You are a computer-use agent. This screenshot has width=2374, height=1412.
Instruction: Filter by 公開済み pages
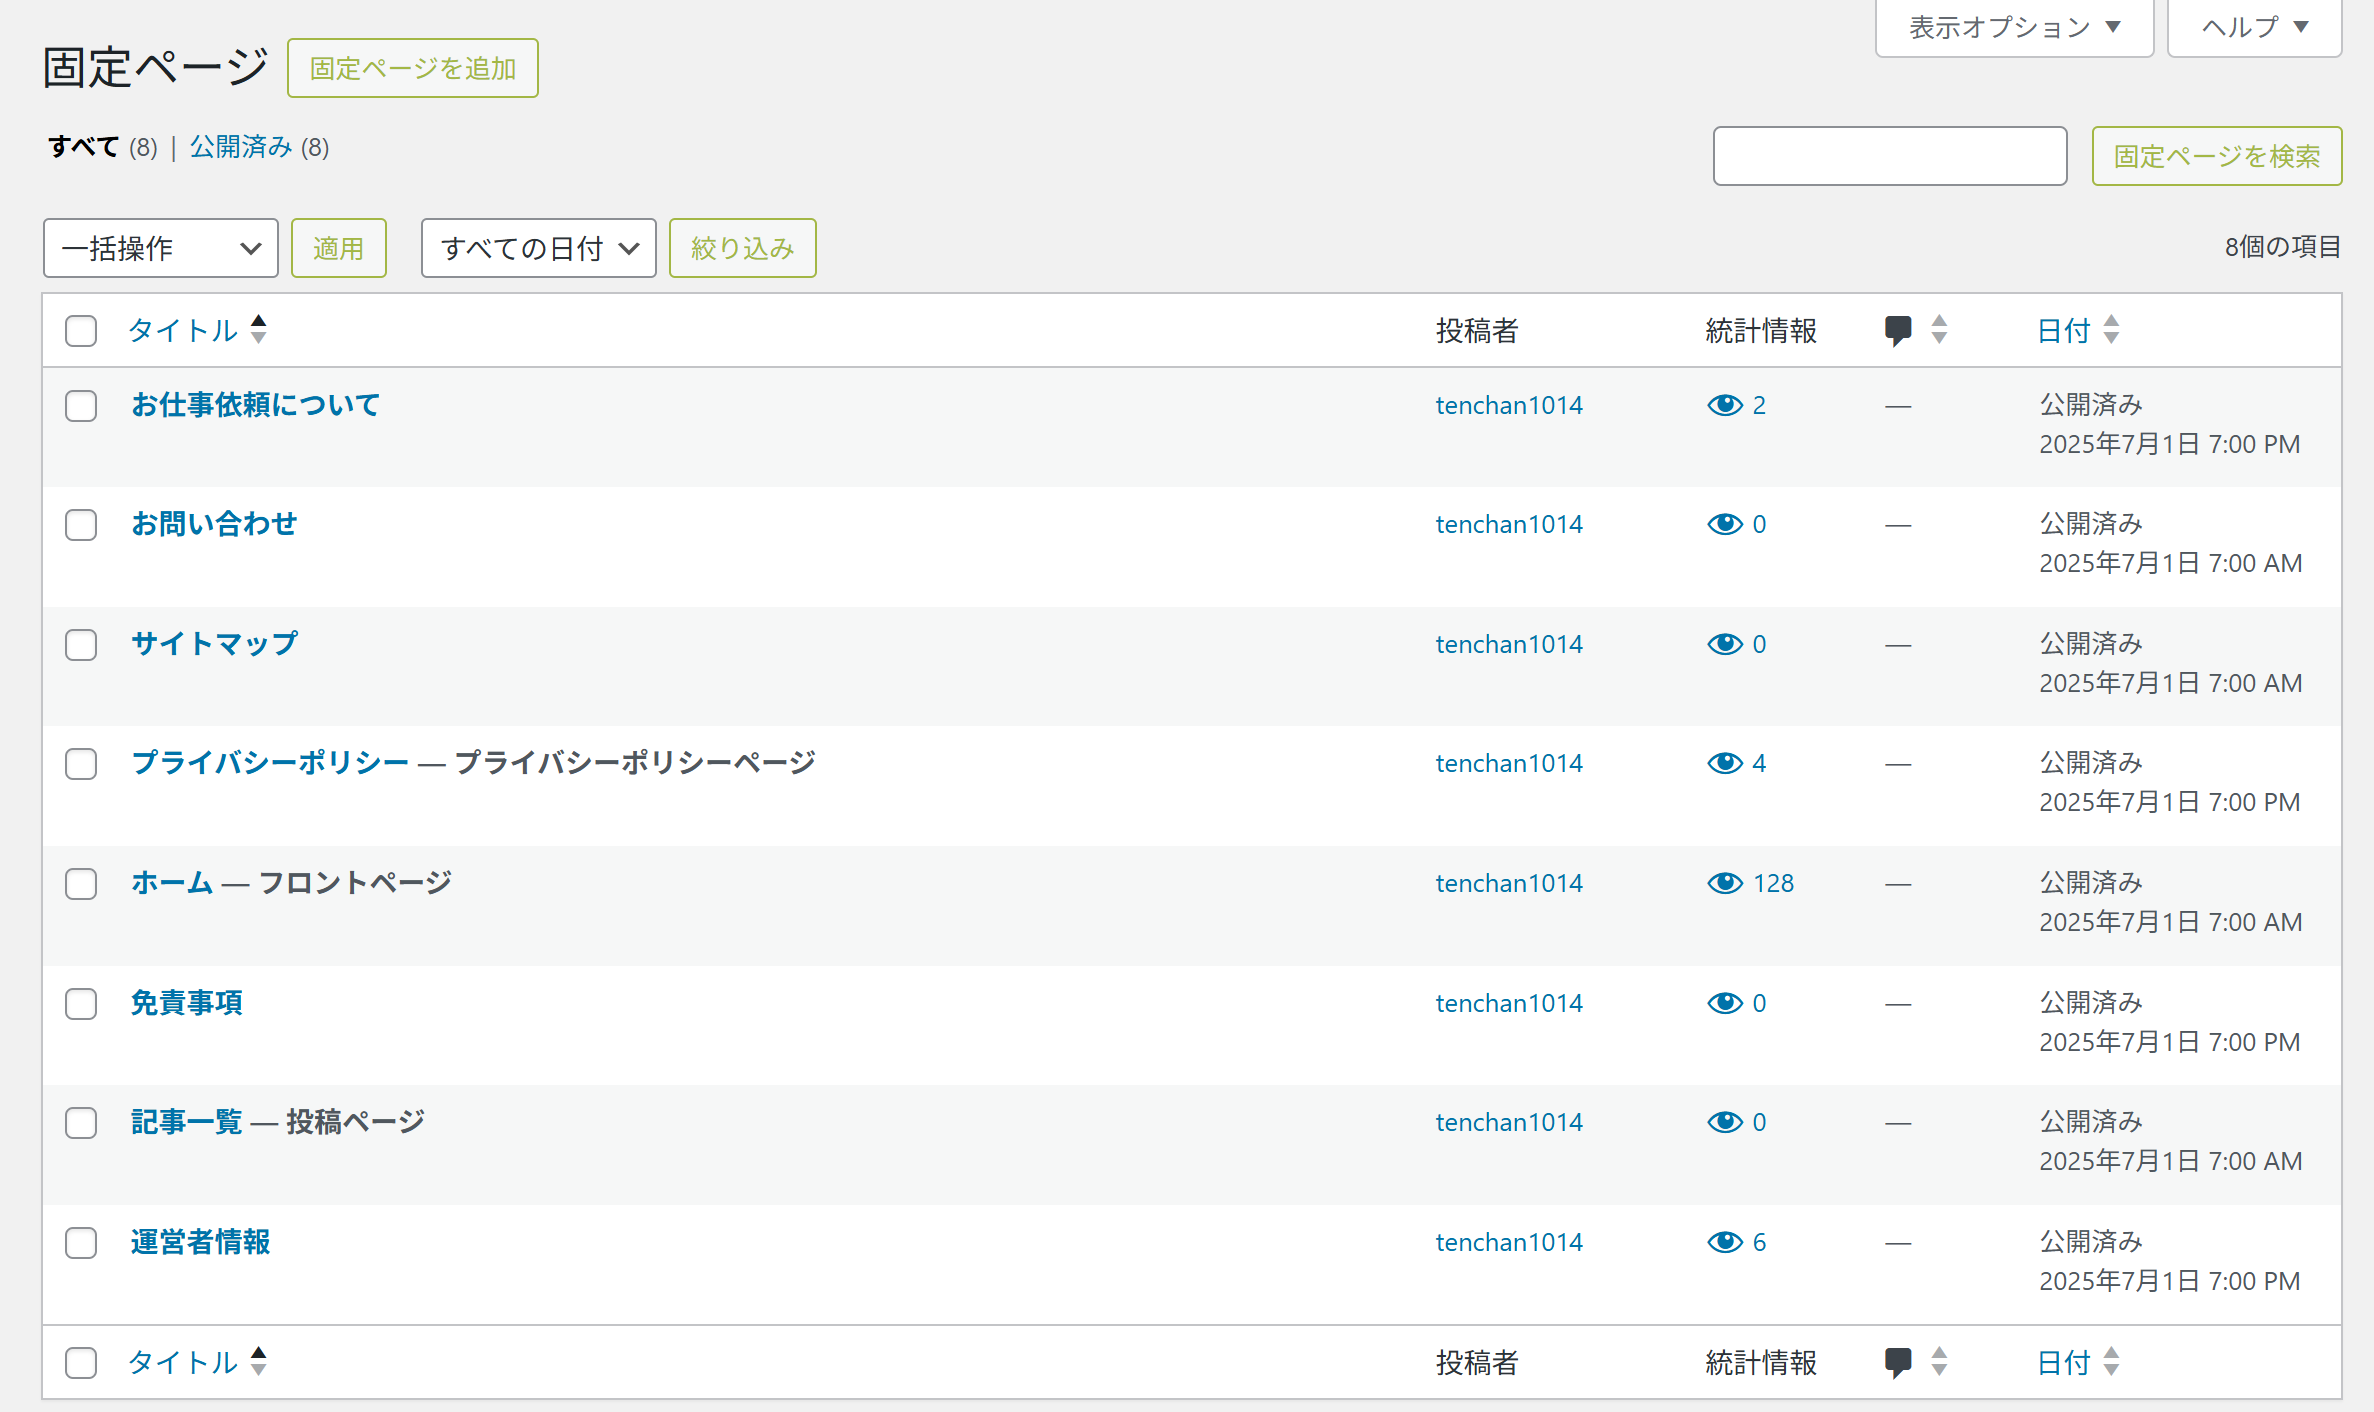[241, 147]
